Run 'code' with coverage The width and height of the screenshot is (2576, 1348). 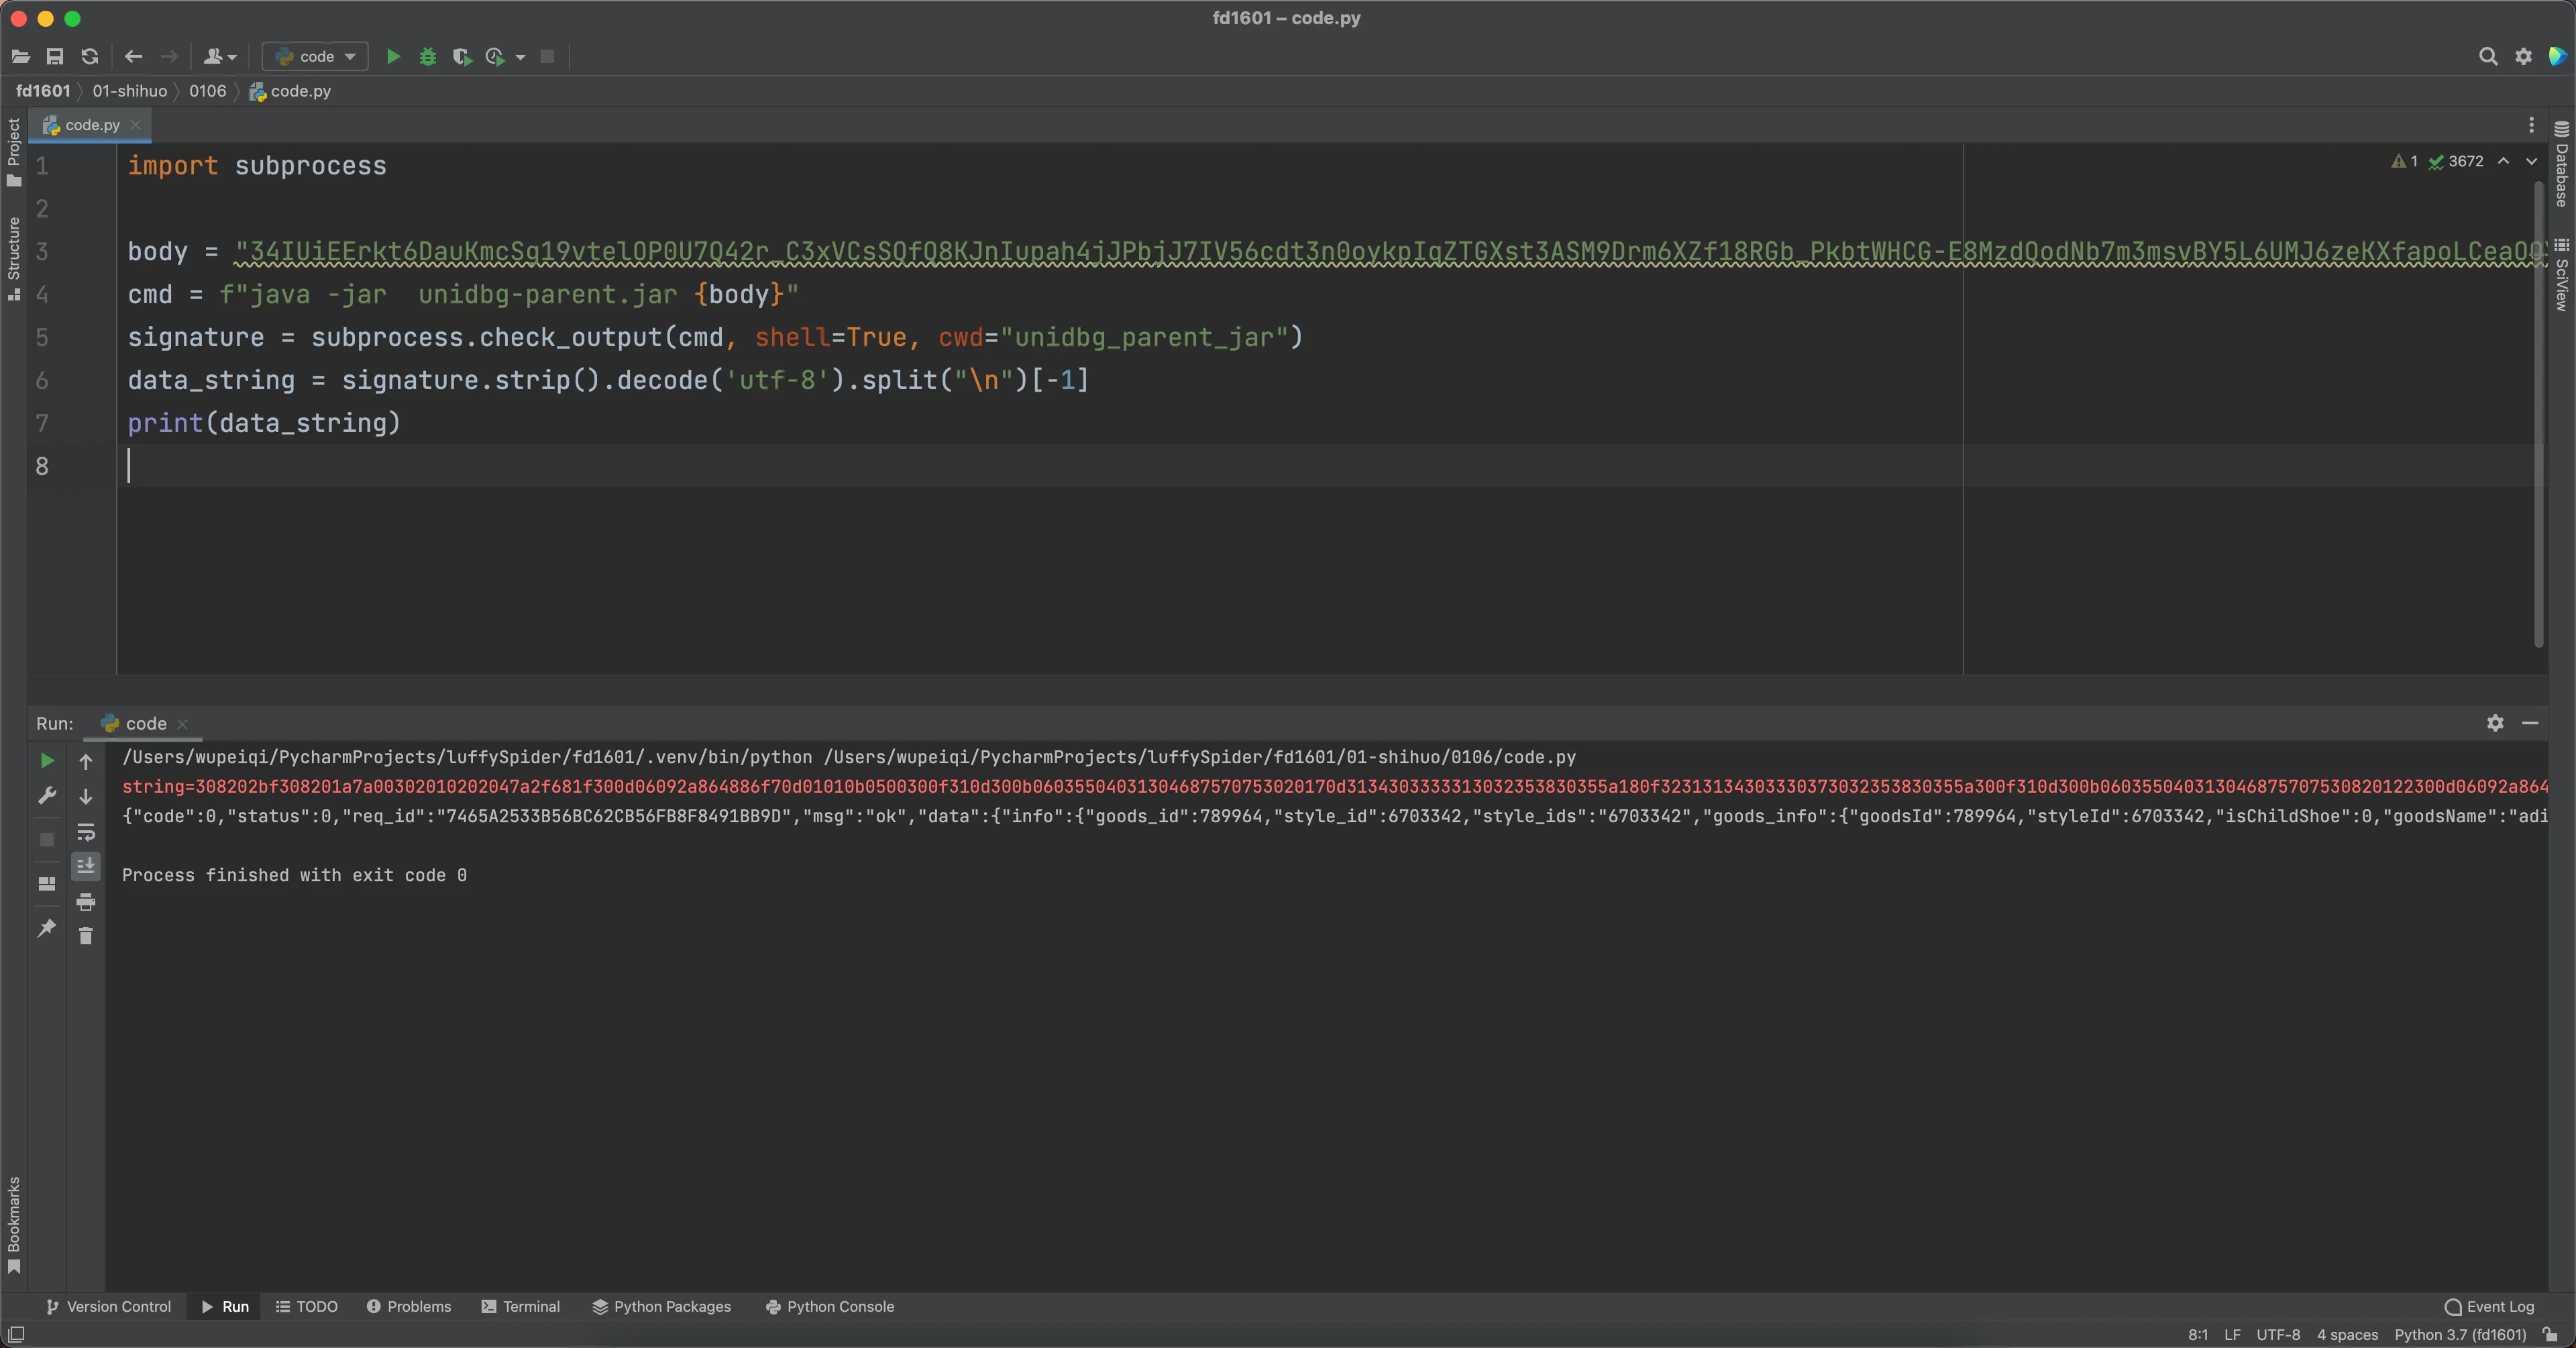[461, 57]
